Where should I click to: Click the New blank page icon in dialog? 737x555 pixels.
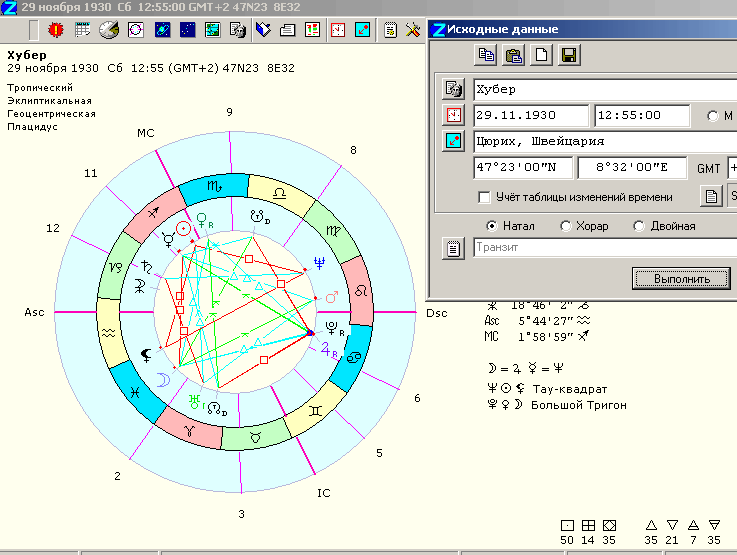541,55
